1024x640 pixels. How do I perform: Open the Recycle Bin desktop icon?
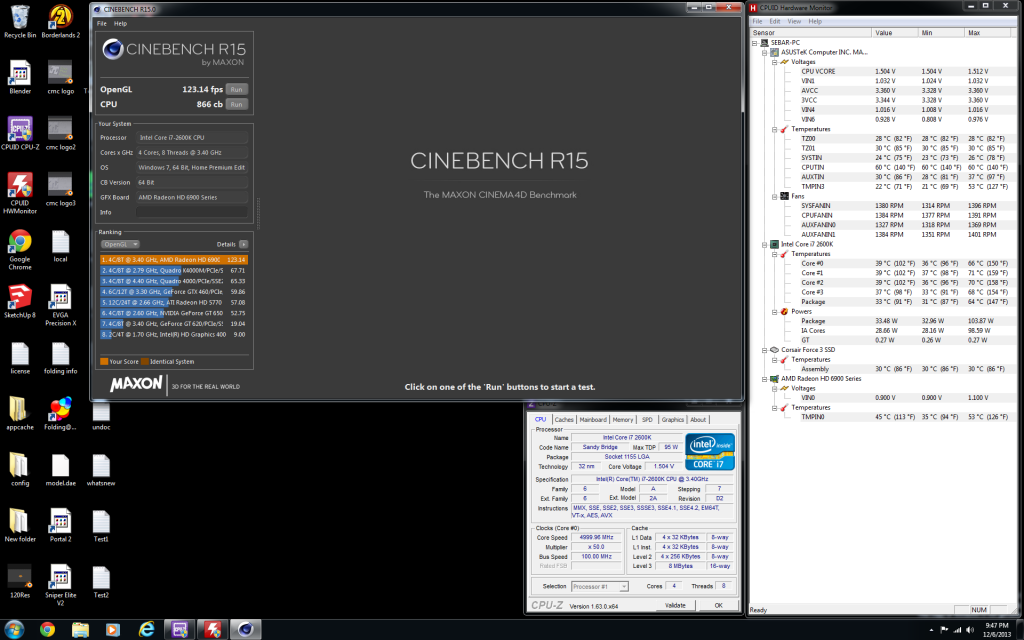click(x=20, y=22)
